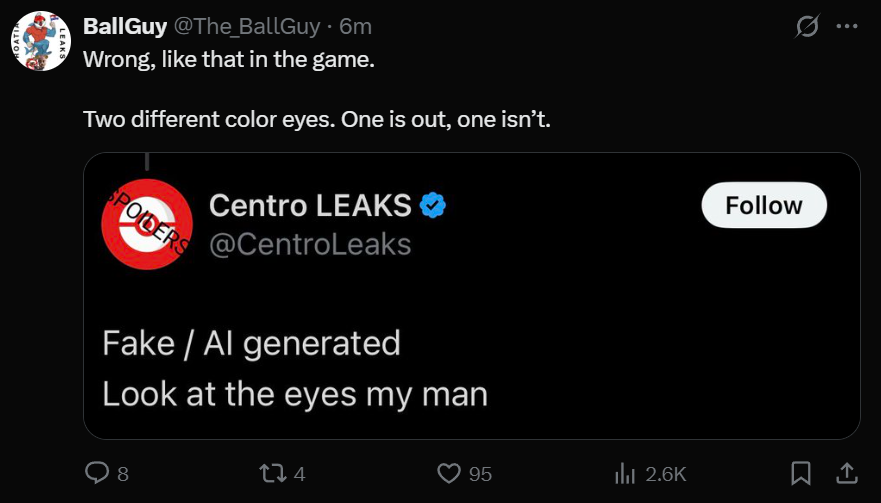Click the Centro LEAKS account name

[x=310, y=205]
